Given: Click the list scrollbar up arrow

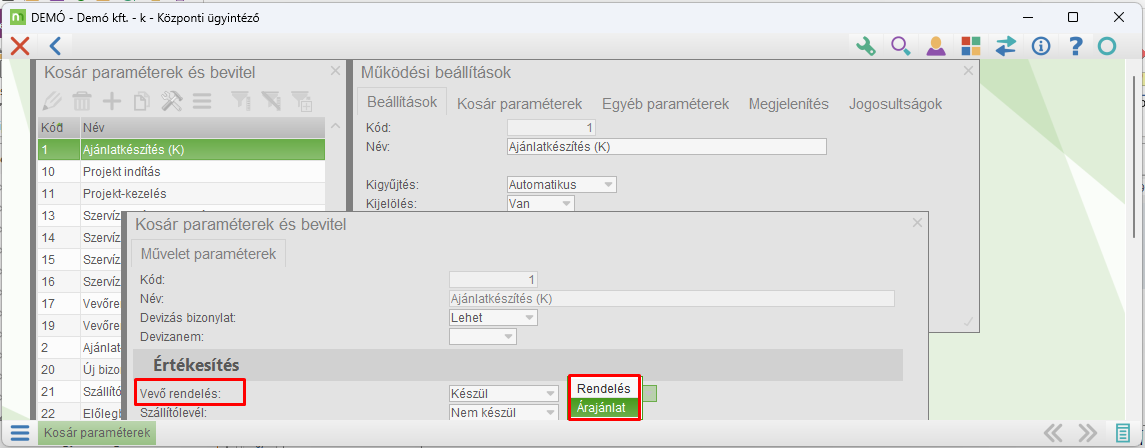Looking at the screenshot, I should point(335,126).
